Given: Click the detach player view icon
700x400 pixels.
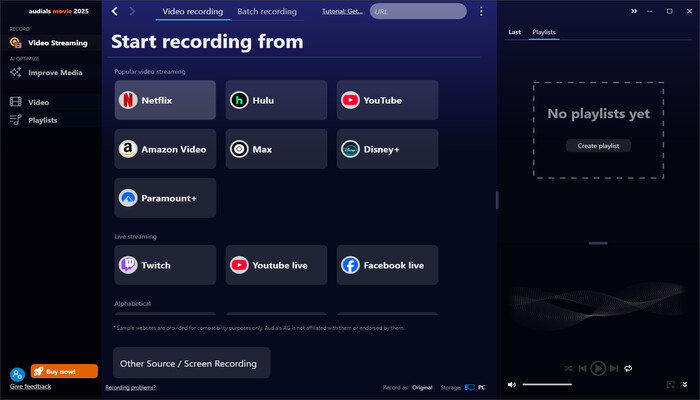Looking at the screenshot, I should (671, 384).
